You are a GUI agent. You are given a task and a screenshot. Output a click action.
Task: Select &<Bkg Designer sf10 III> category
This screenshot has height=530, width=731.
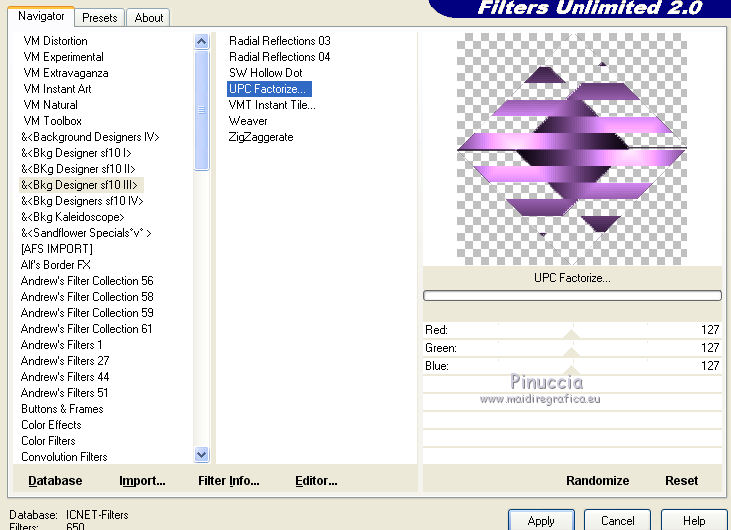coord(79,185)
